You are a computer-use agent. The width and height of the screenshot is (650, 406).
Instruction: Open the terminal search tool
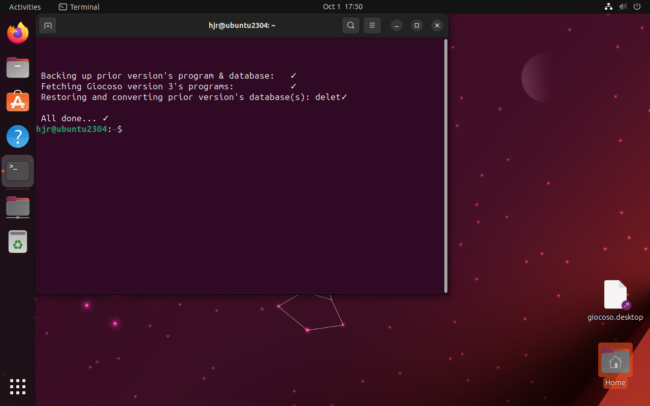tap(351, 25)
